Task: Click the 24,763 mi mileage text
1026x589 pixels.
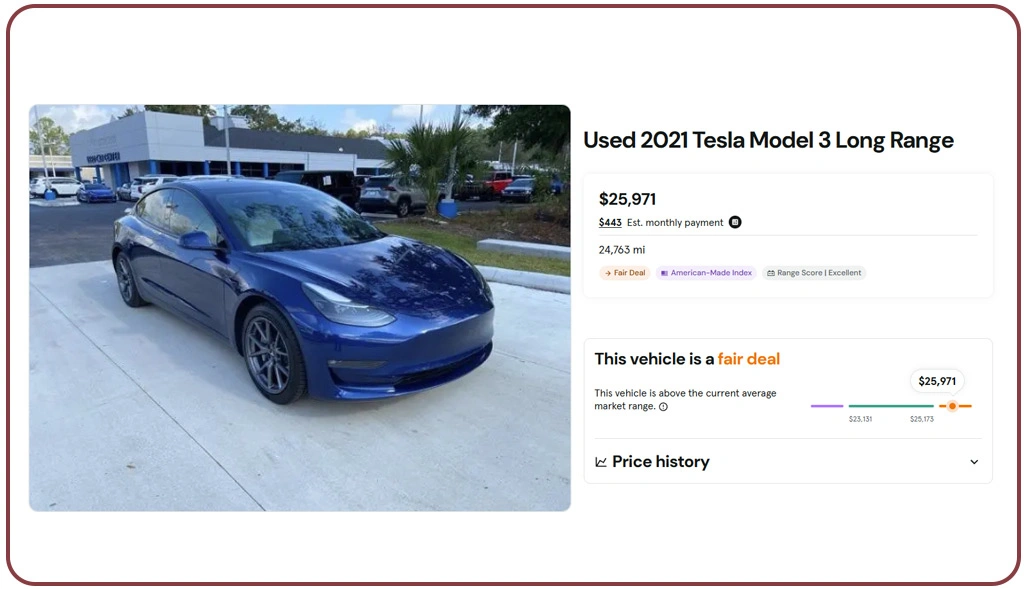Action: 622,249
